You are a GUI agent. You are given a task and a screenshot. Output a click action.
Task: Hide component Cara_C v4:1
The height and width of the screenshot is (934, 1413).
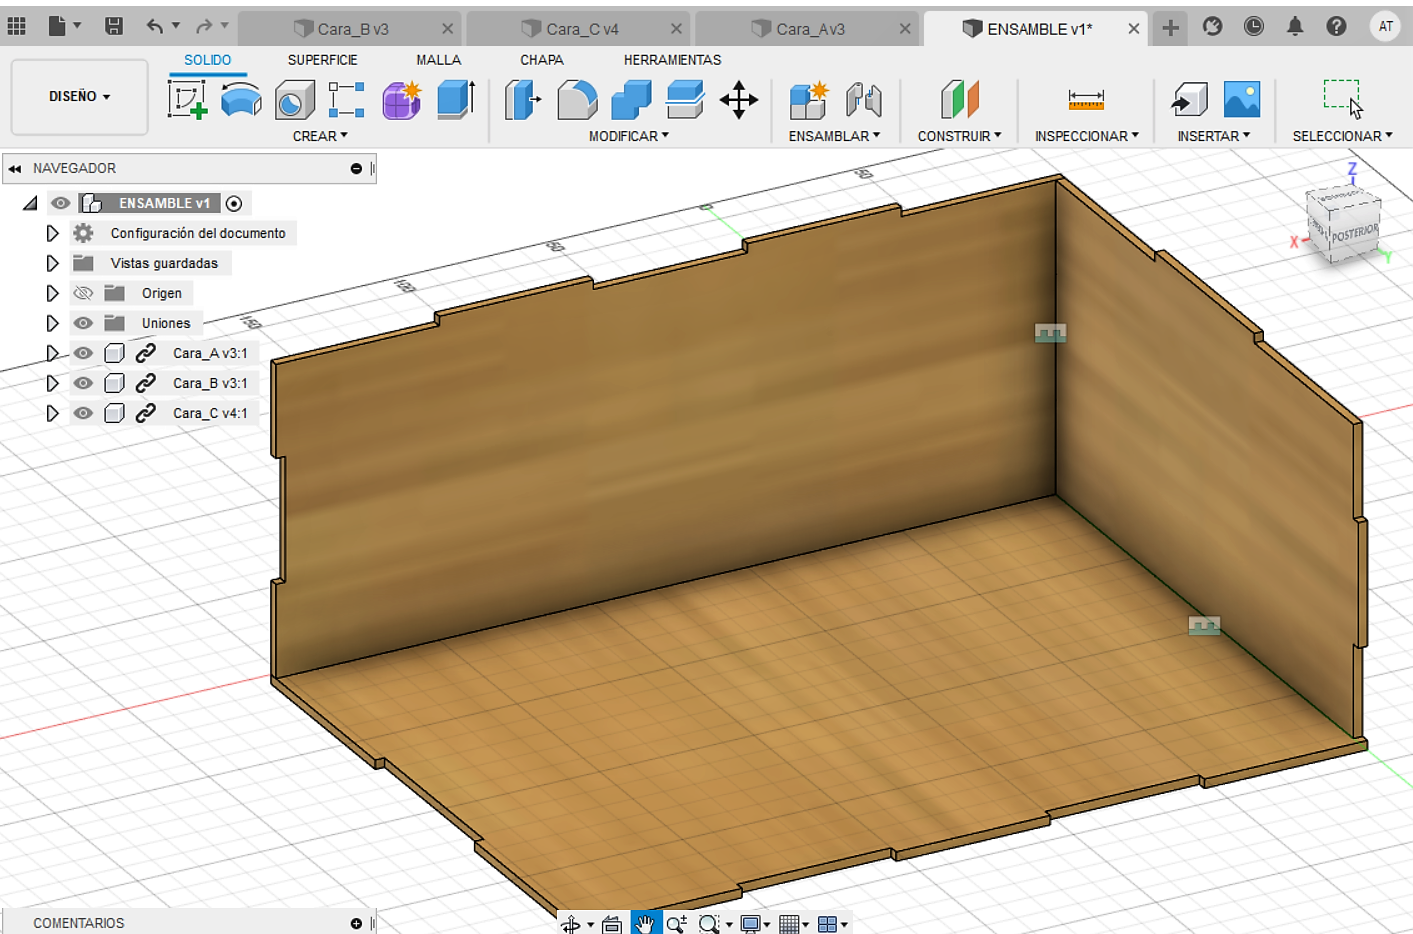point(83,413)
